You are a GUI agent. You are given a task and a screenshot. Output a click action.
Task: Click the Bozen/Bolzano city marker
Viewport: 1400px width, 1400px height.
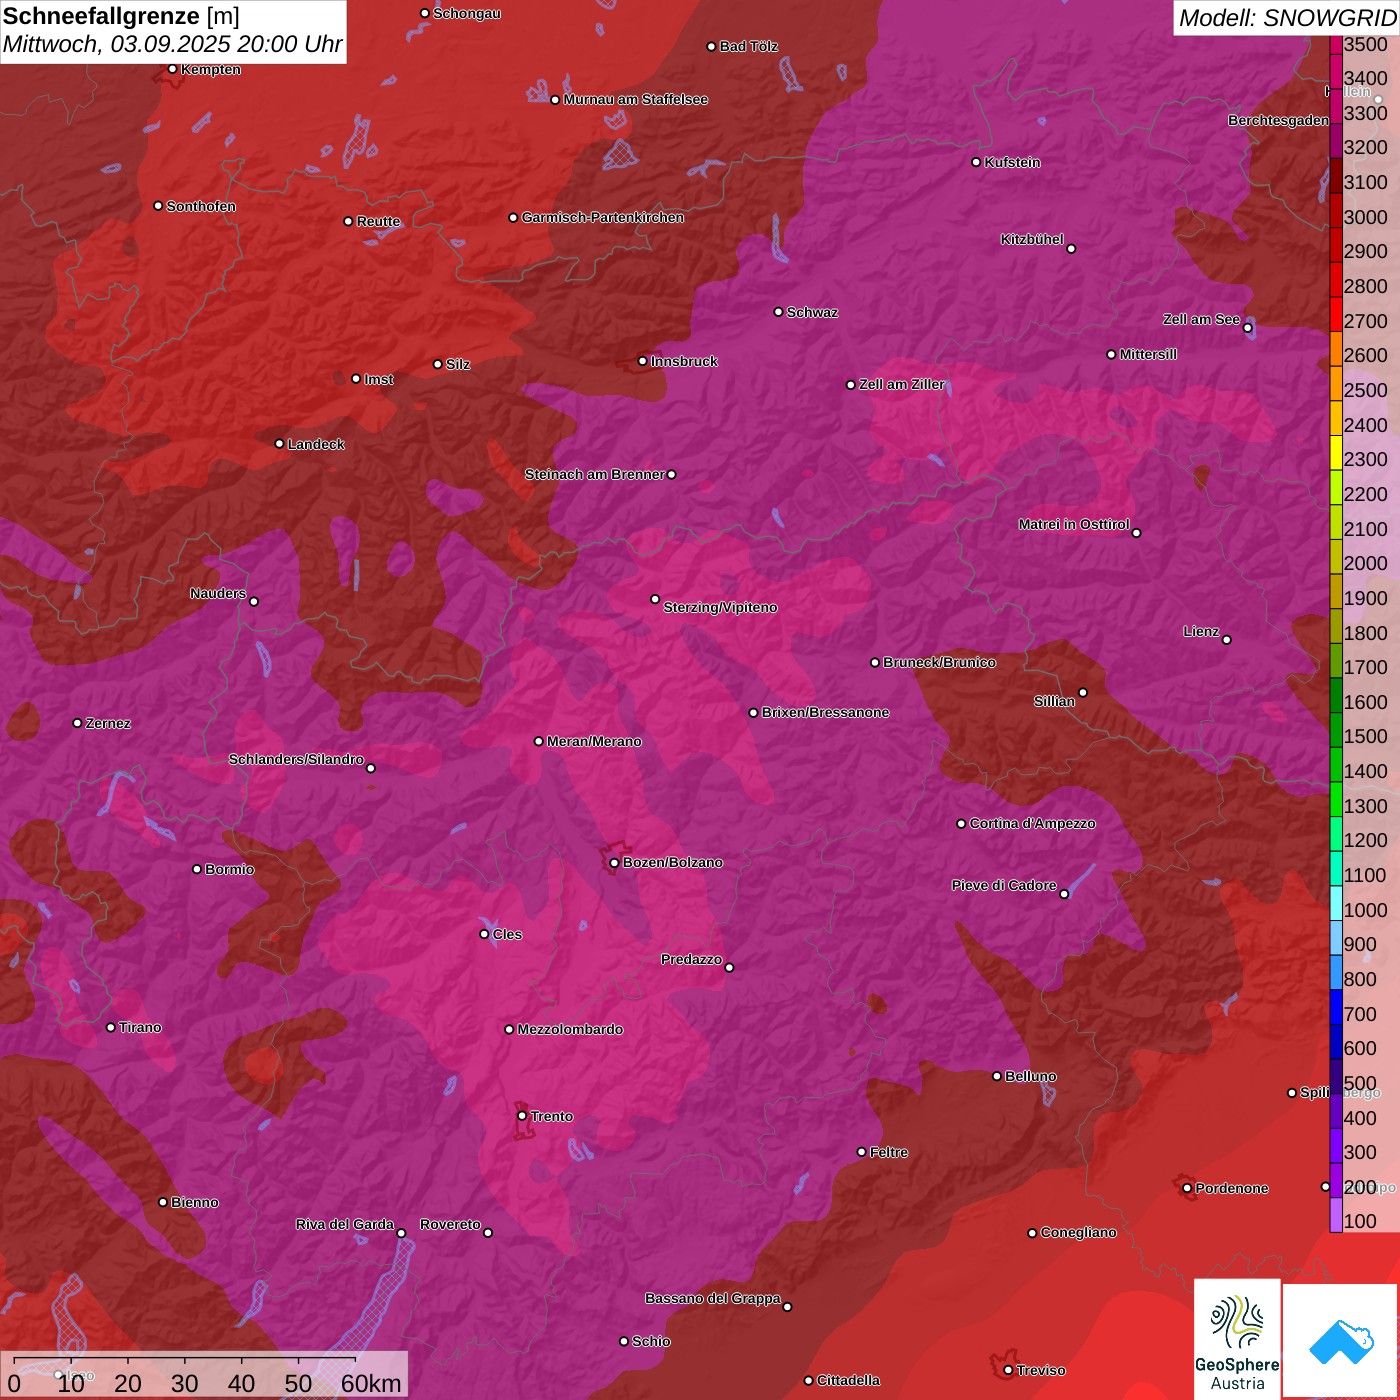614,863
